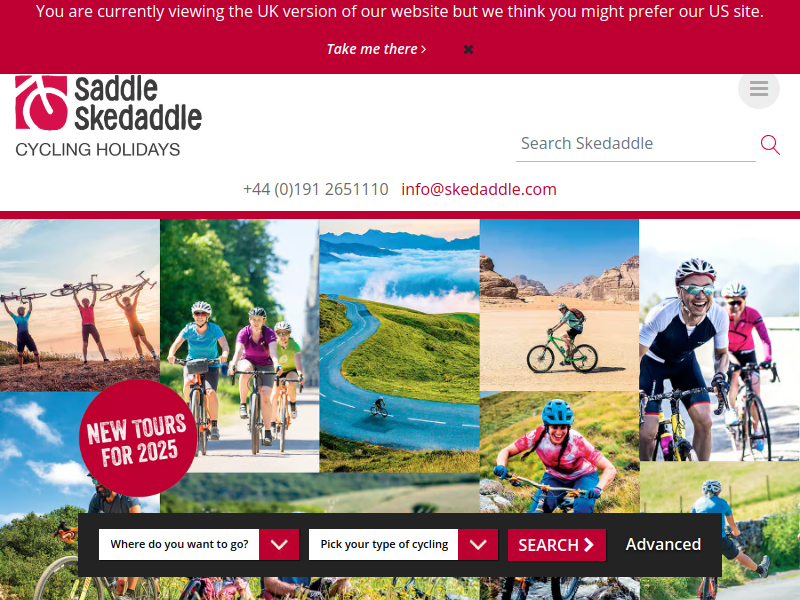Image resolution: width=800 pixels, height=600 pixels.
Task: Click the winding mountain road photo
Action: coord(399,346)
